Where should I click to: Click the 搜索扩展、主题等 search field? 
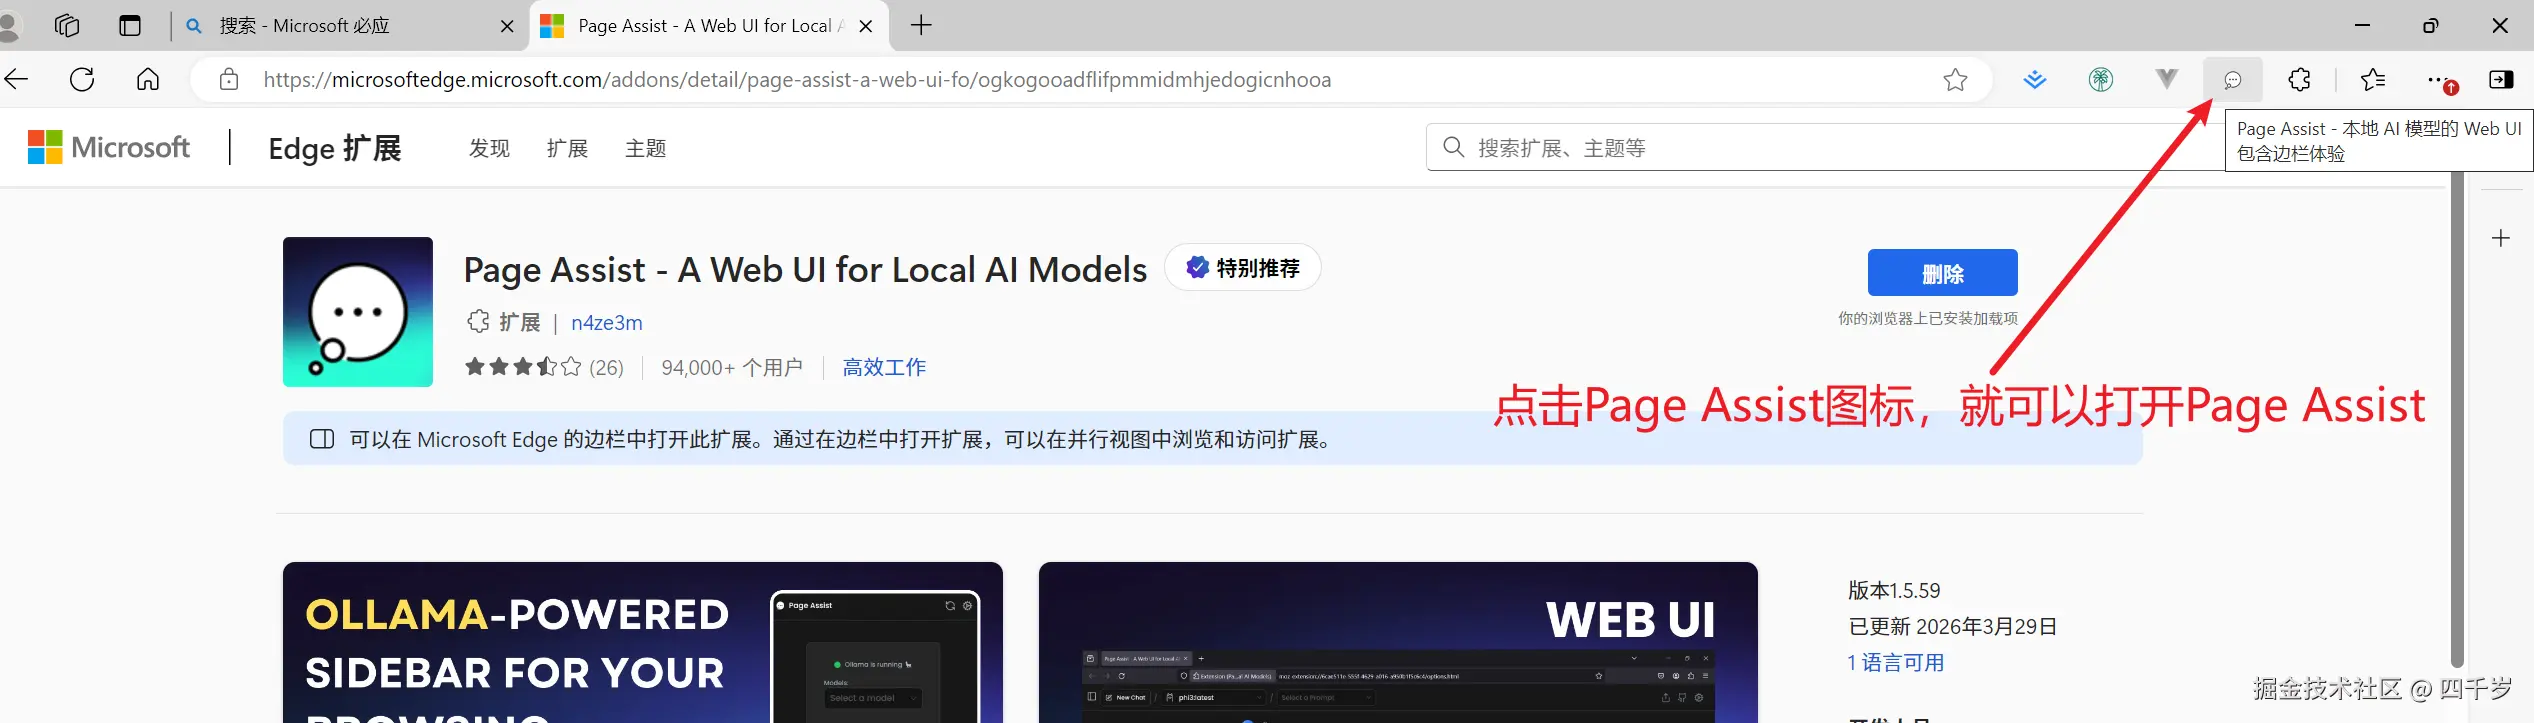(x=1825, y=148)
